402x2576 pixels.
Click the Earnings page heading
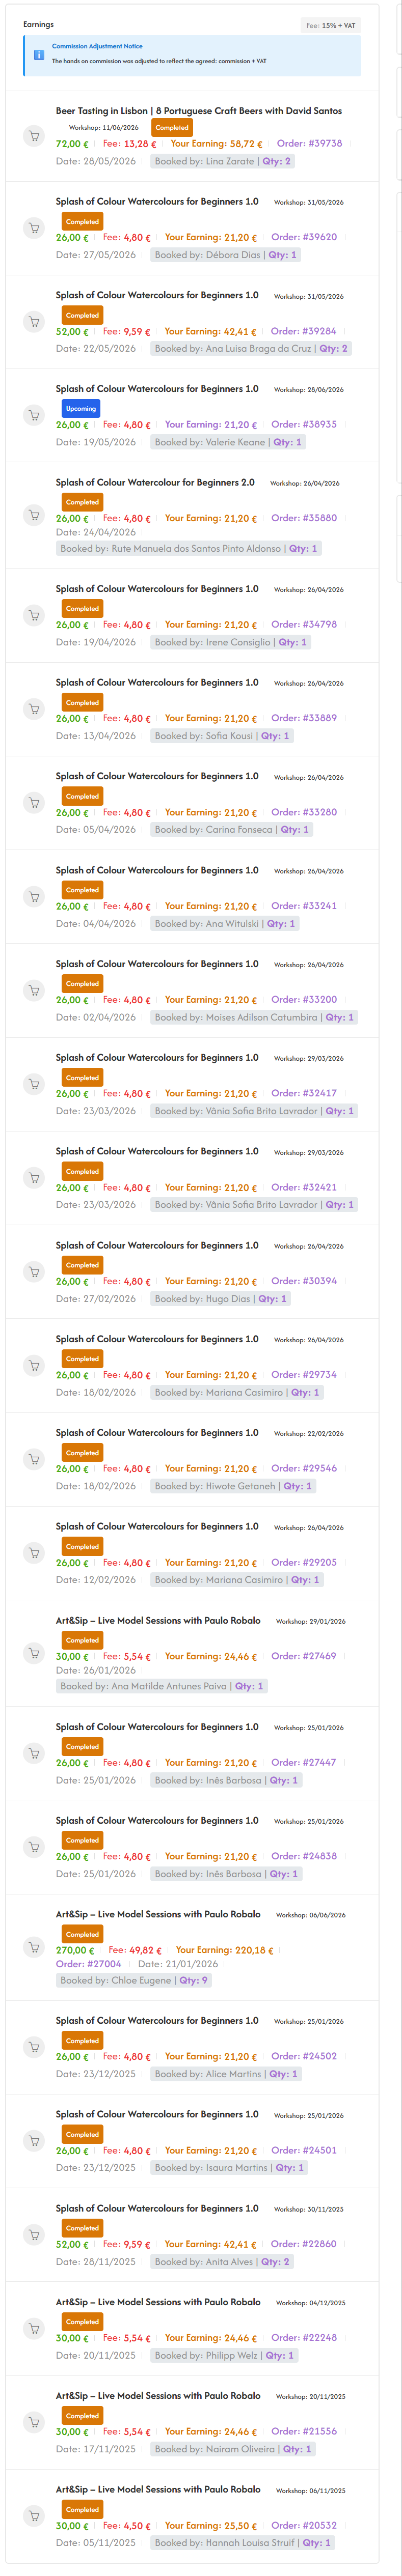pyautogui.click(x=39, y=24)
